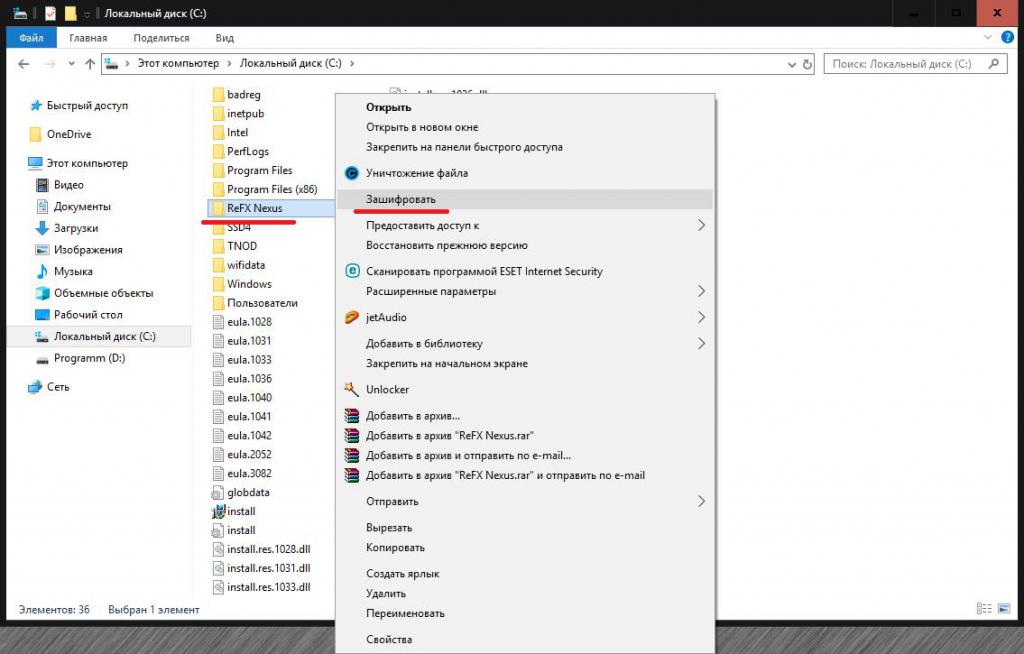This screenshot has width=1024, height=654.
Task: Select Переименовать menu entry
Action: click(x=525, y=613)
